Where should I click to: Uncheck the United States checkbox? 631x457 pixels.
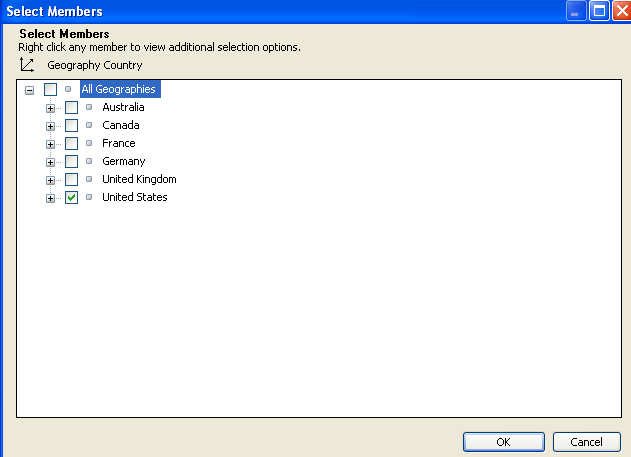pos(71,198)
